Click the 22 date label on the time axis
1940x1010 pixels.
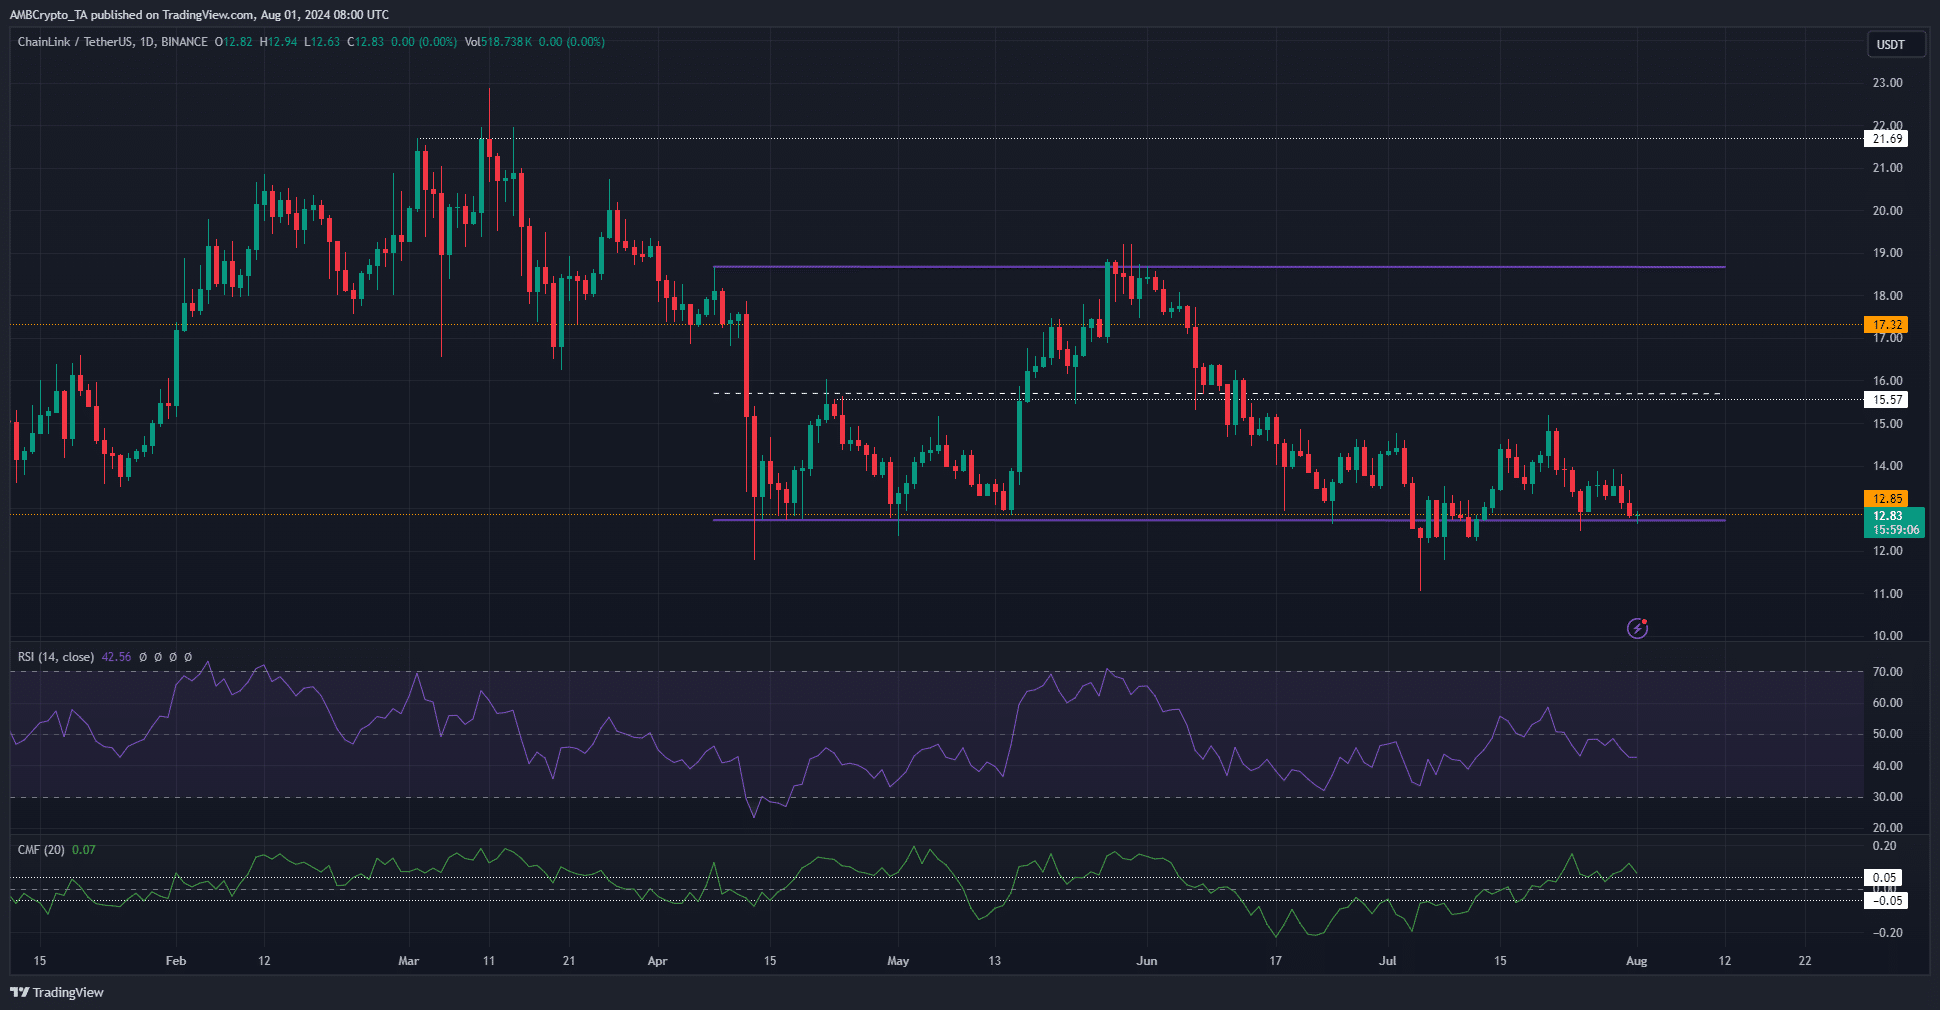point(1805,961)
